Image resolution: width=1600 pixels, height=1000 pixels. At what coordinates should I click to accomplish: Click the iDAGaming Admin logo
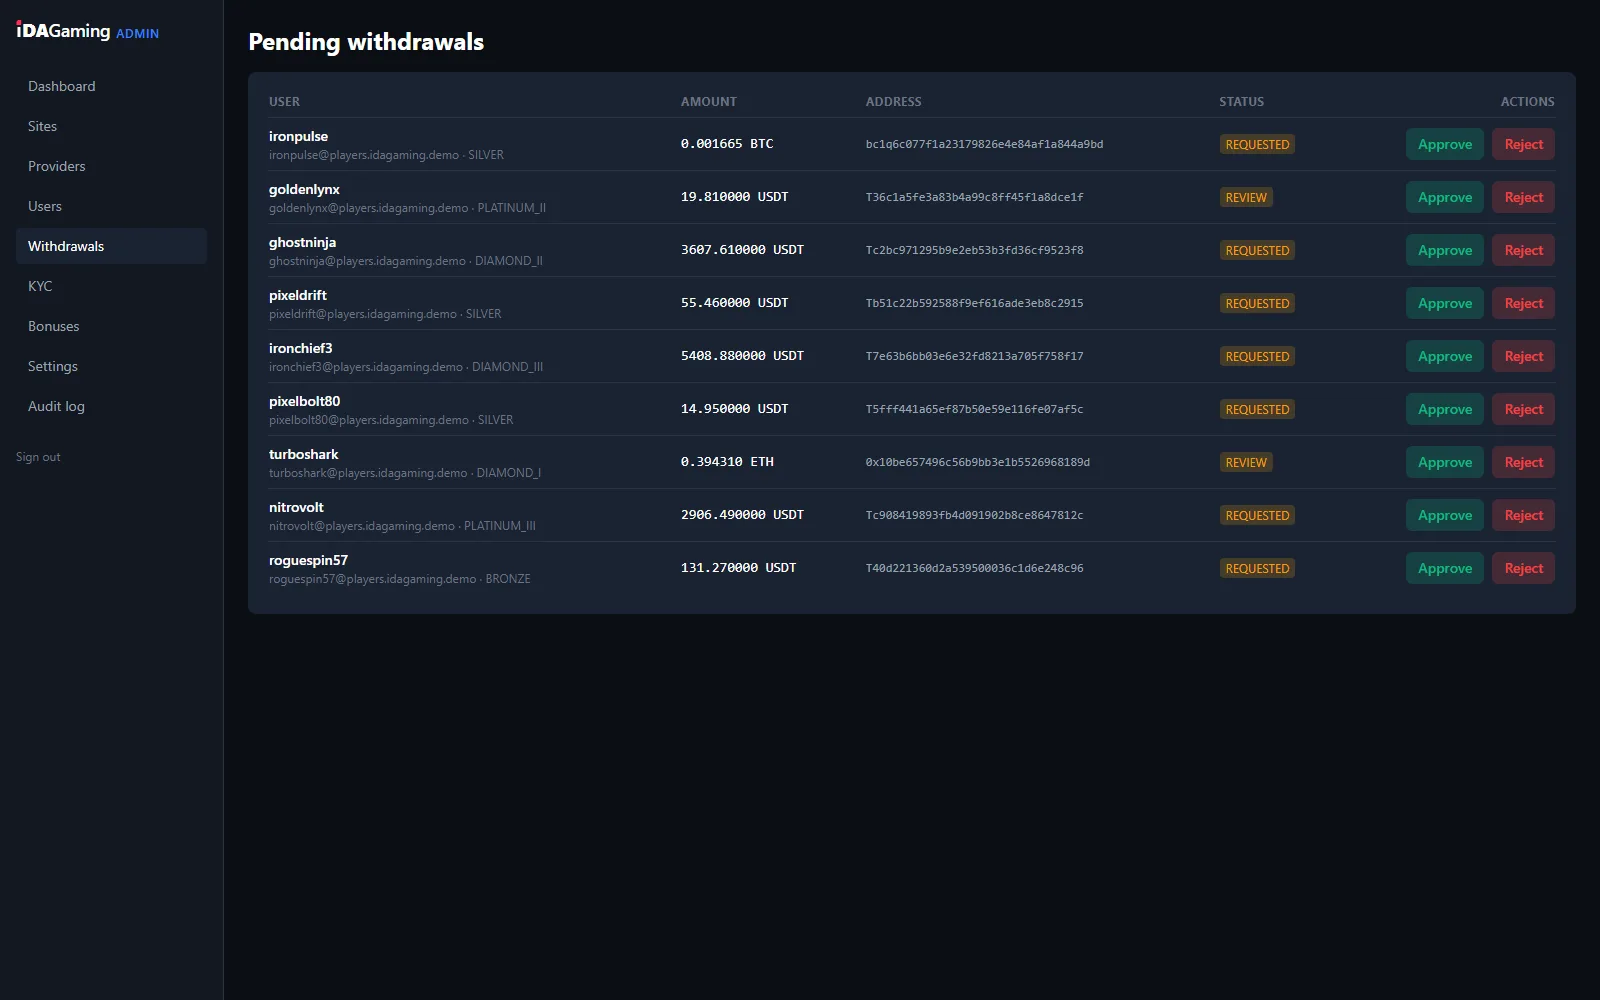tap(87, 31)
